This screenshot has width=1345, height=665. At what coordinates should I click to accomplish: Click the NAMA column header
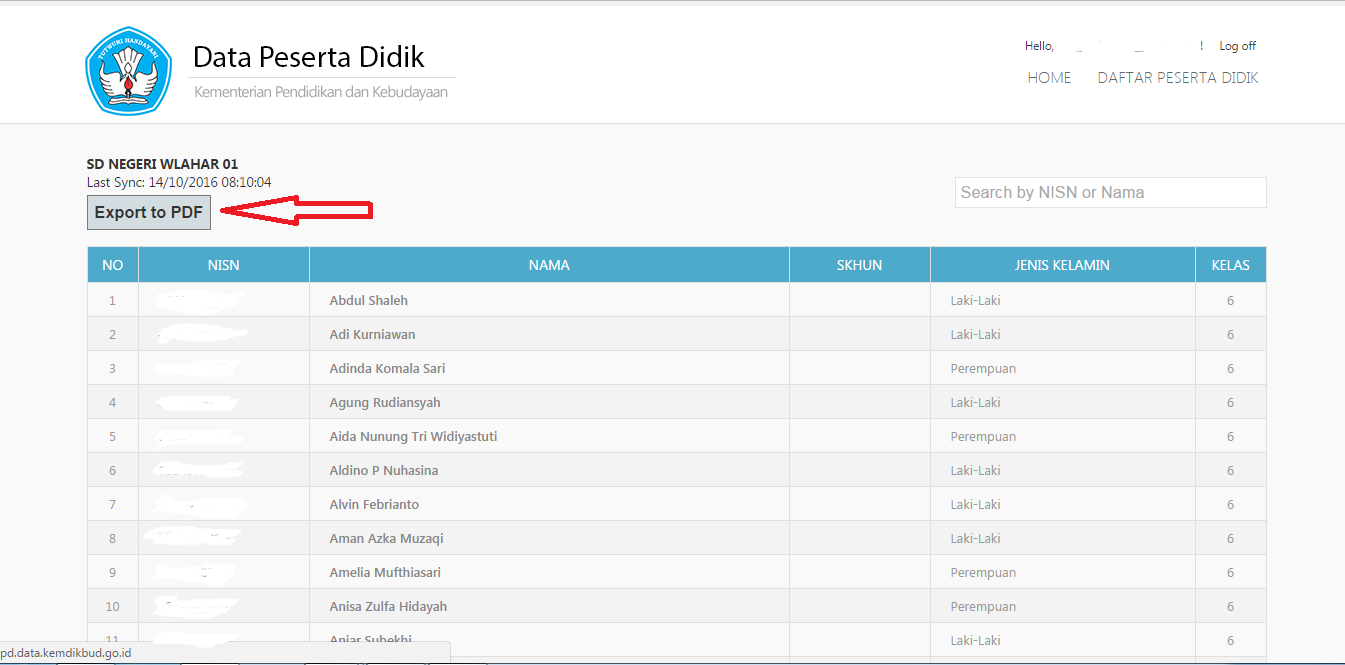click(549, 264)
